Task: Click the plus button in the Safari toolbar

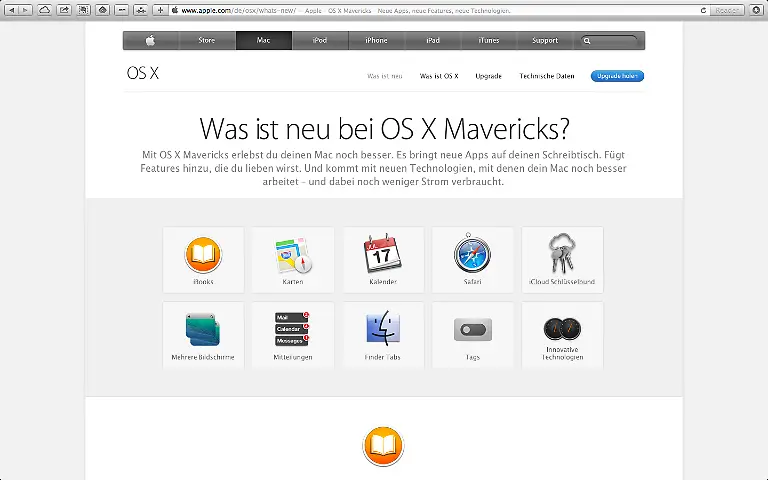Action: [x=160, y=10]
